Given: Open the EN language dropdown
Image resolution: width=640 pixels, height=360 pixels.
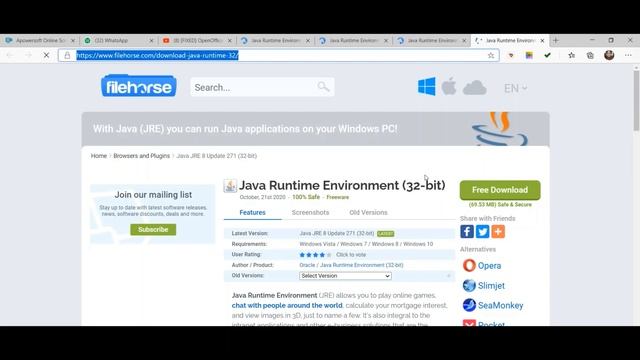Looking at the screenshot, I should [515, 88].
